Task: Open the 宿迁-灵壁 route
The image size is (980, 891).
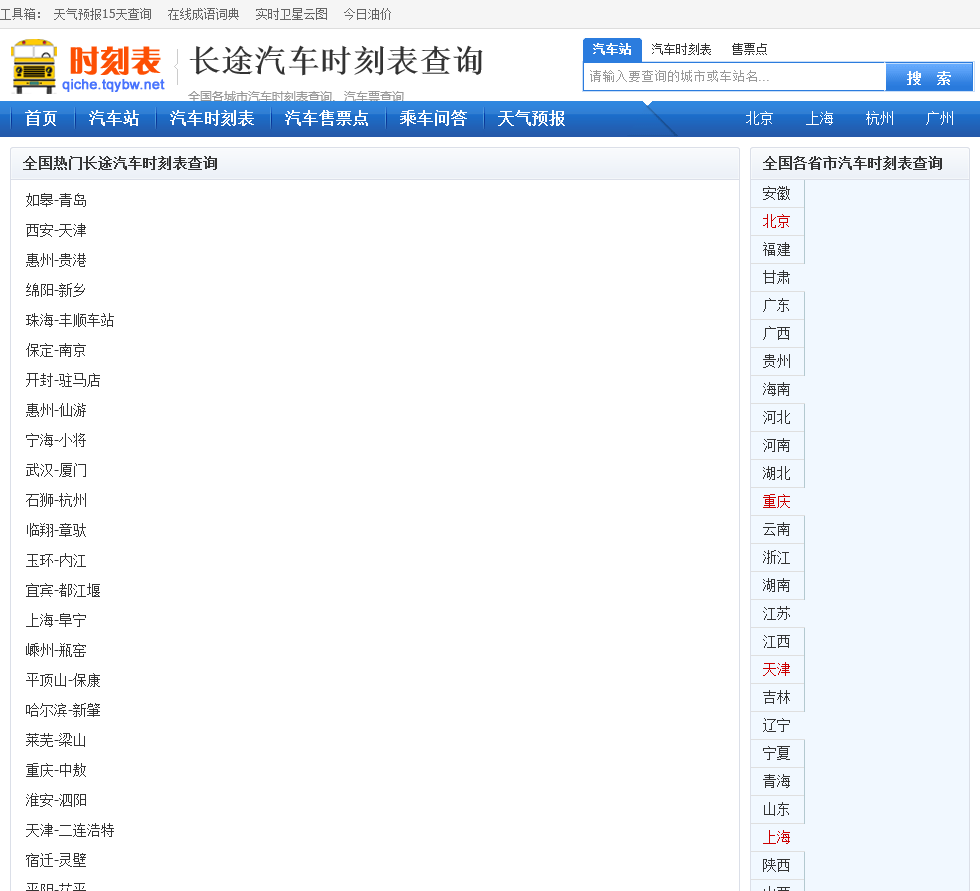Action: pos(56,860)
